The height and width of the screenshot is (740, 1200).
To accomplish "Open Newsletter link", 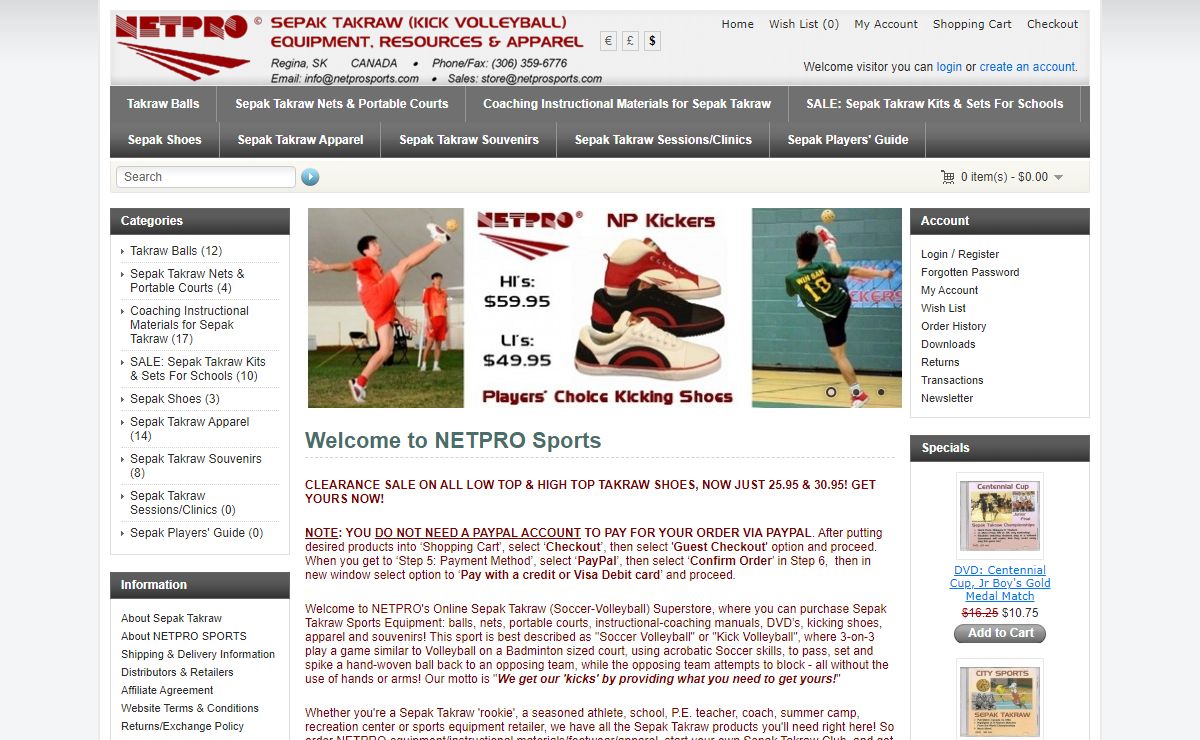I will (x=947, y=398).
